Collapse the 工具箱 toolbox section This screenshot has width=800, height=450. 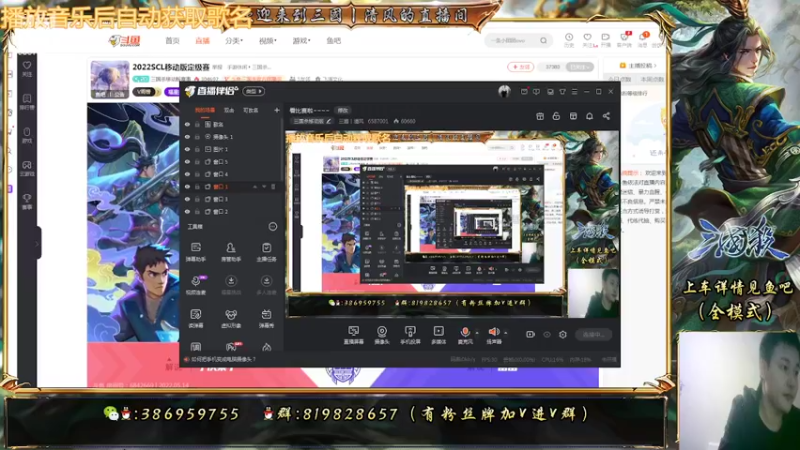point(273,227)
